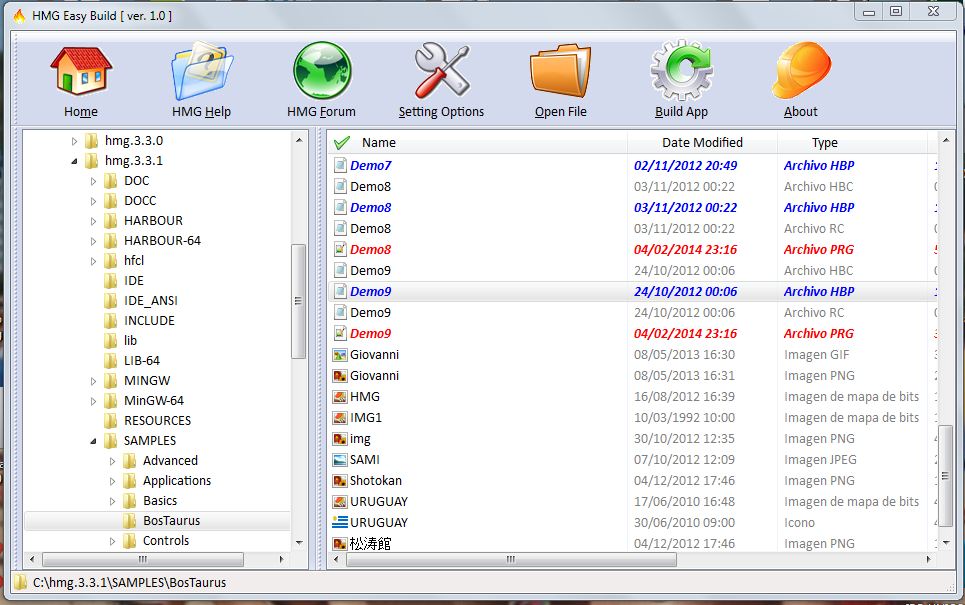
Task: Click the Uruguay flag icon file
Action: click(340, 523)
